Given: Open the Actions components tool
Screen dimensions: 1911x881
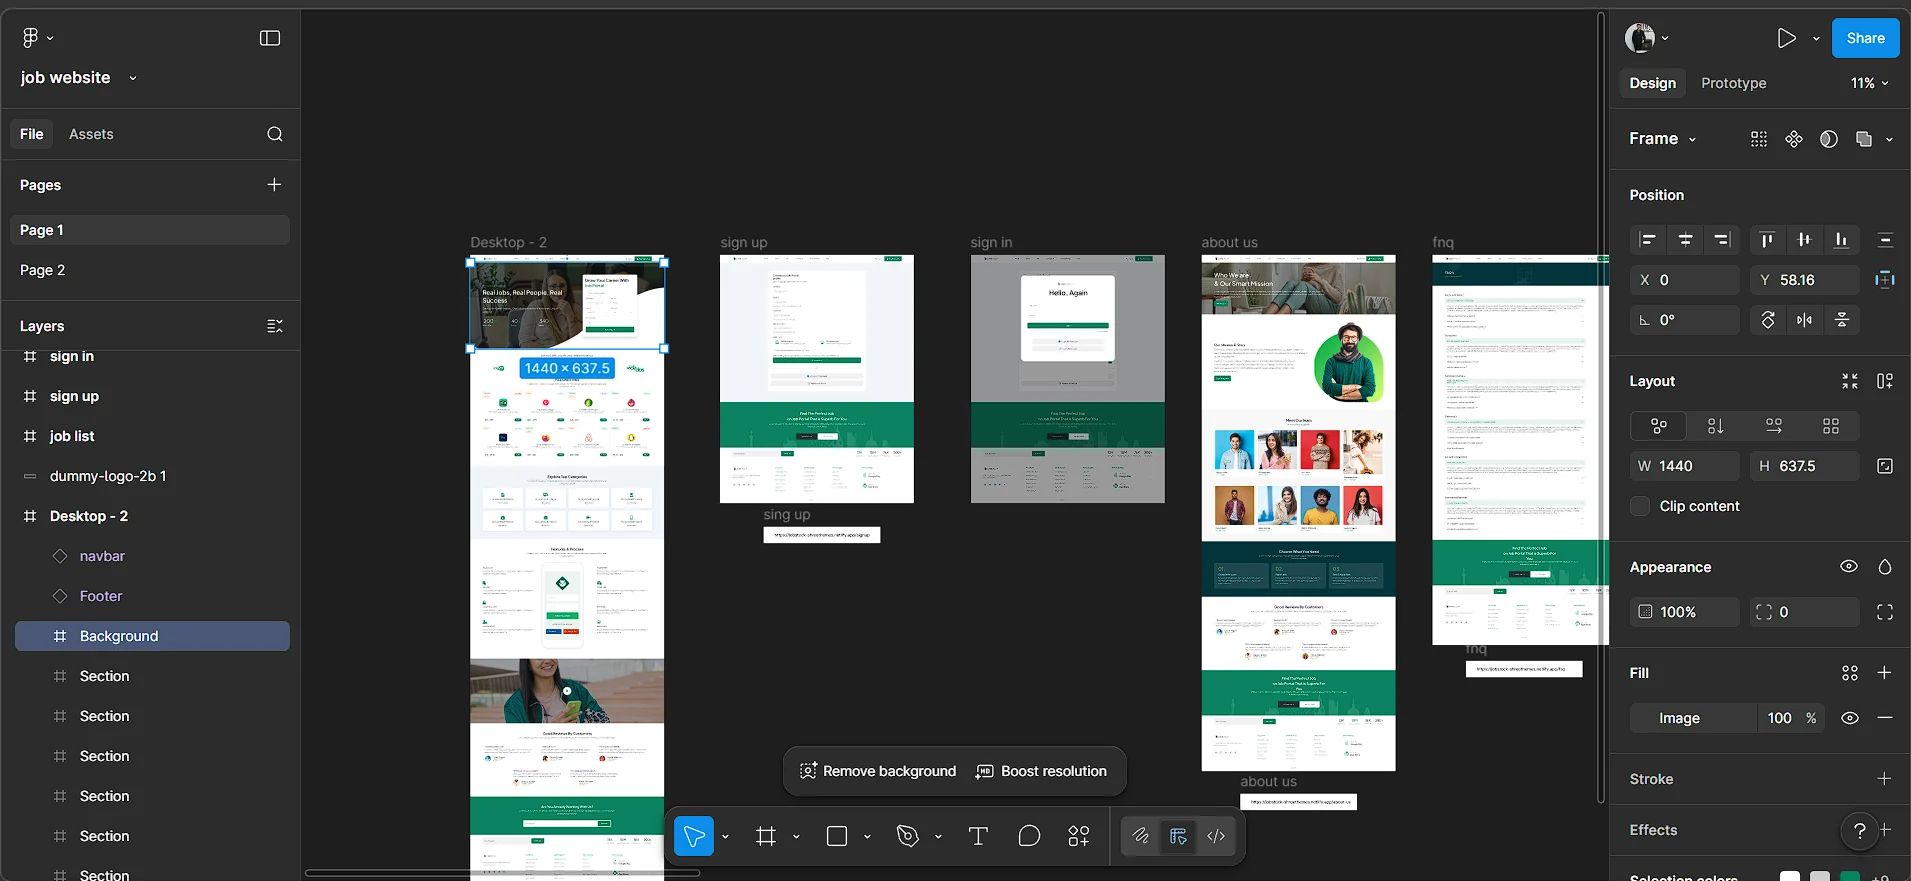Looking at the screenshot, I should tap(1079, 836).
